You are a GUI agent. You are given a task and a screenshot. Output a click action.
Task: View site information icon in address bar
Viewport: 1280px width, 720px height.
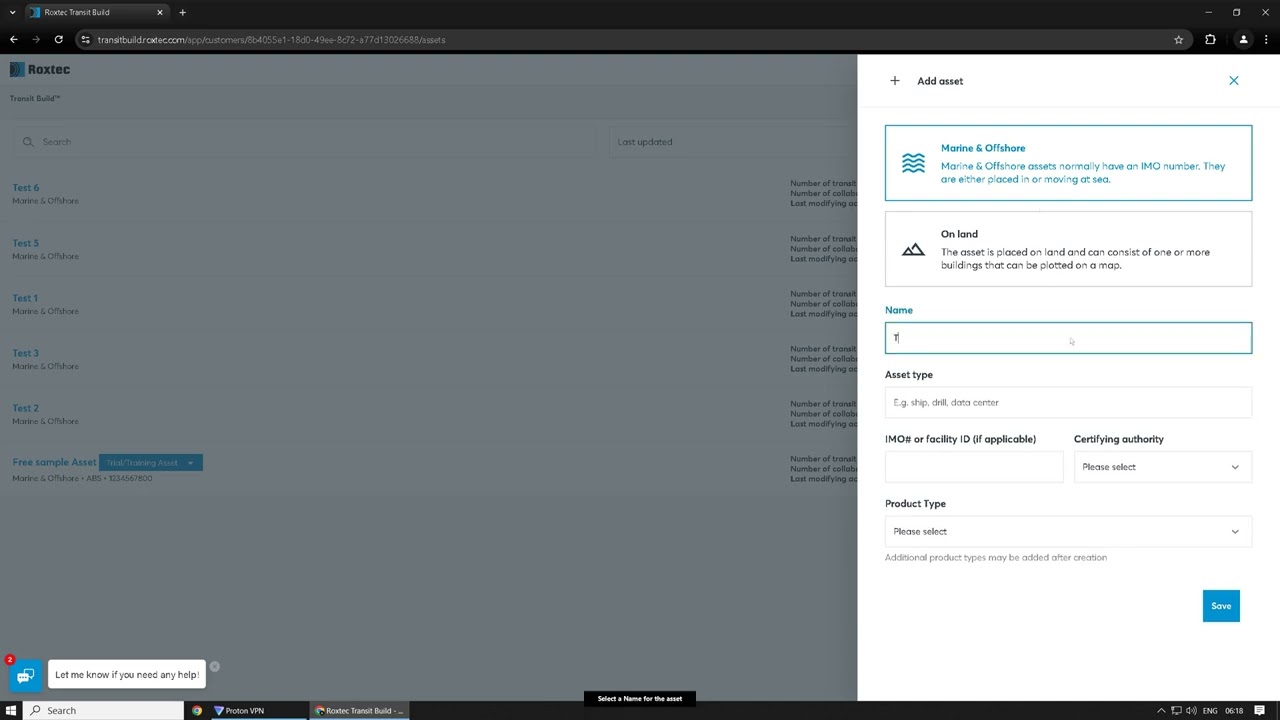pos(86,40)
